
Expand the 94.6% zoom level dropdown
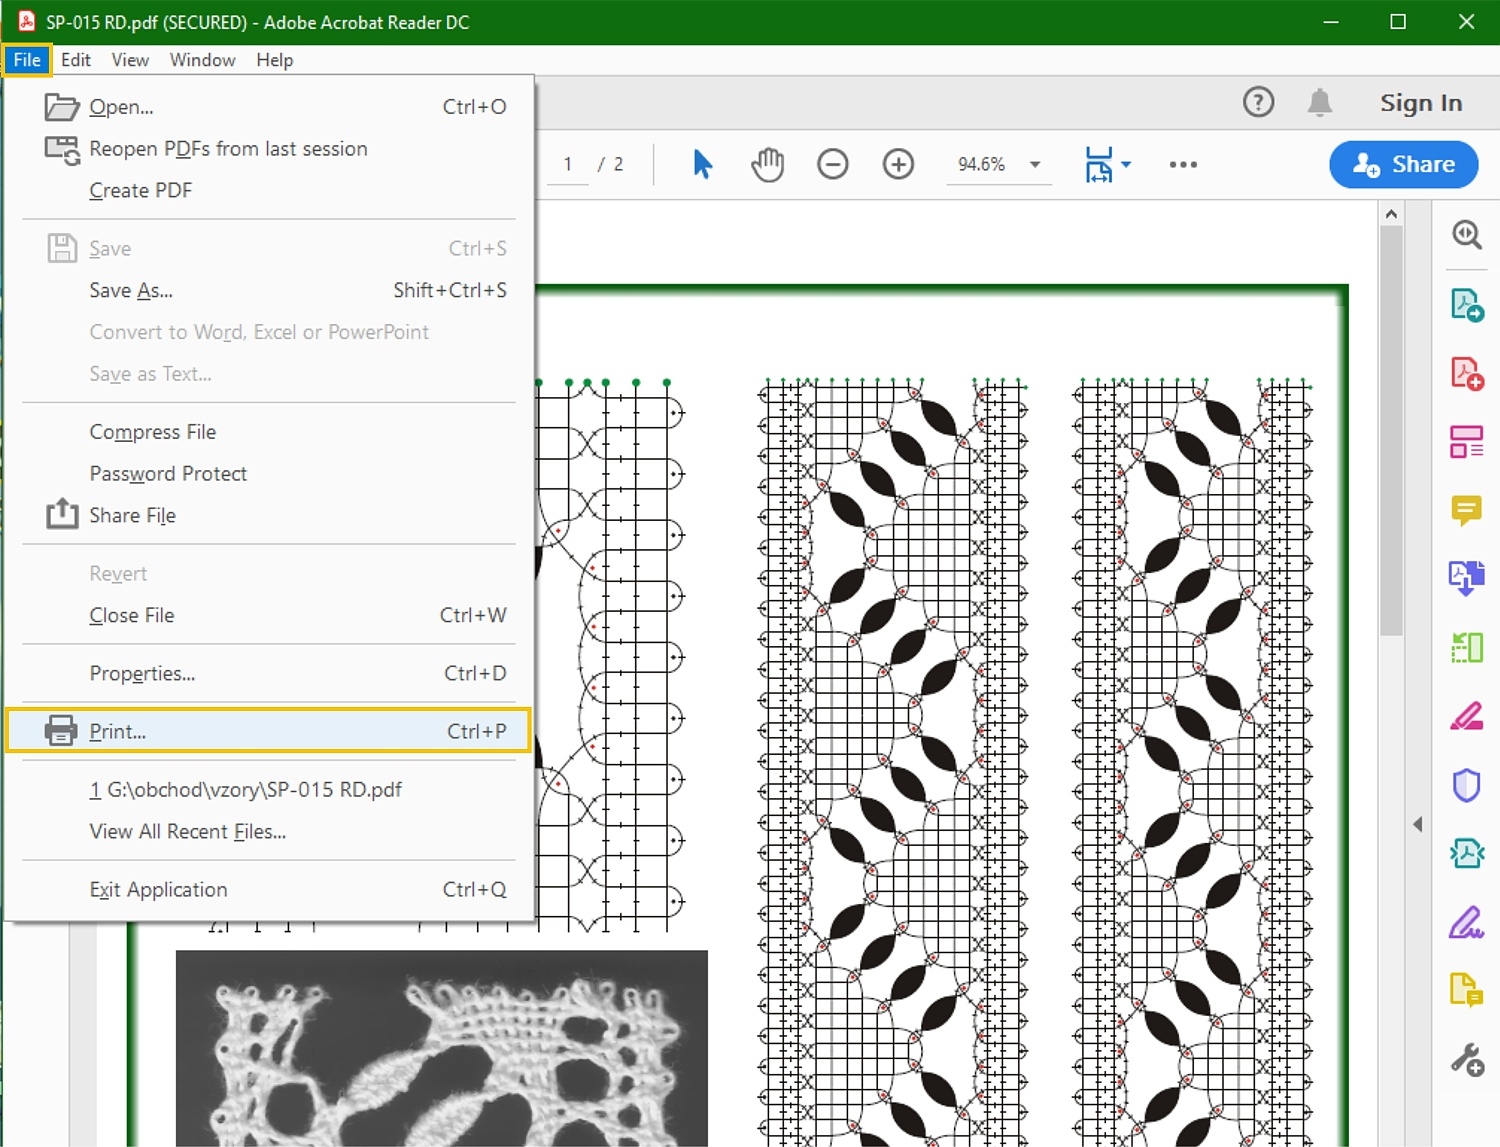(x=1035, y=165)
